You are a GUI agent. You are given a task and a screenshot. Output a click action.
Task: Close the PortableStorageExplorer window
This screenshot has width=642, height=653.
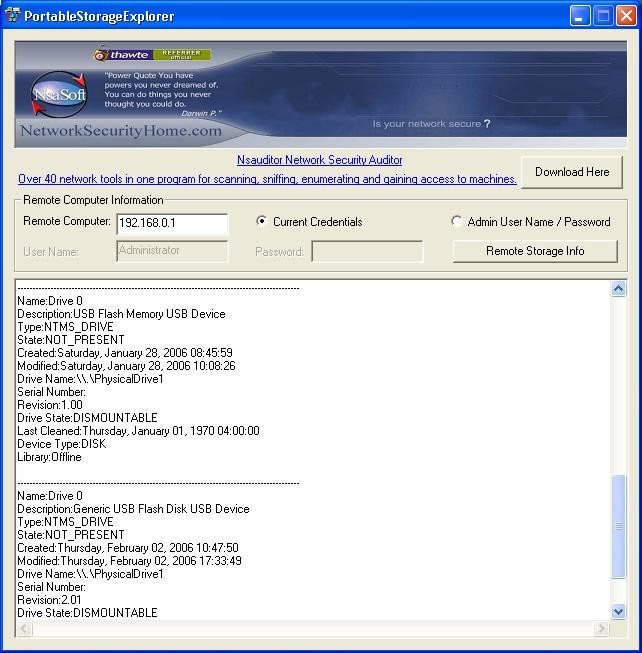pos(626,16)
